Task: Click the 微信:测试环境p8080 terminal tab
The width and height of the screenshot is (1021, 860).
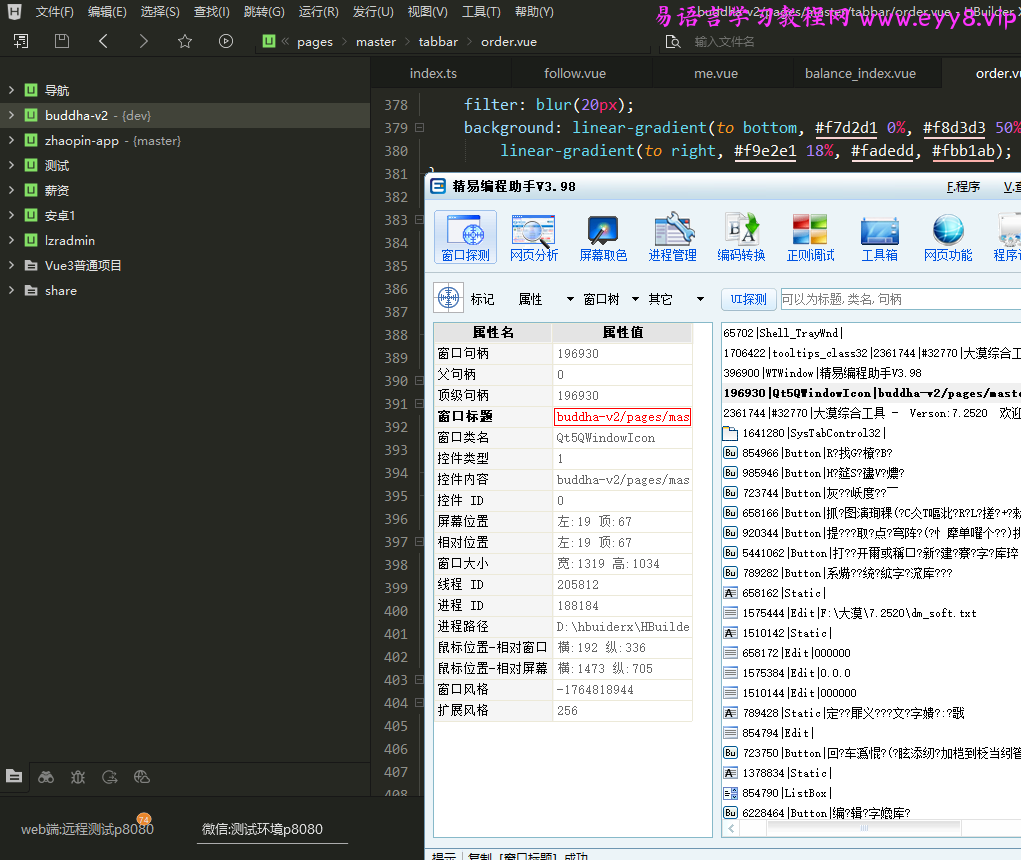Action: 262,829
